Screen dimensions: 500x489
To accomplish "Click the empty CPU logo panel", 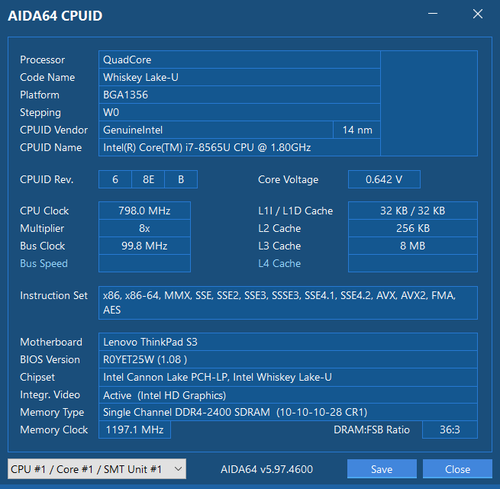I will [x=429, y=103].
